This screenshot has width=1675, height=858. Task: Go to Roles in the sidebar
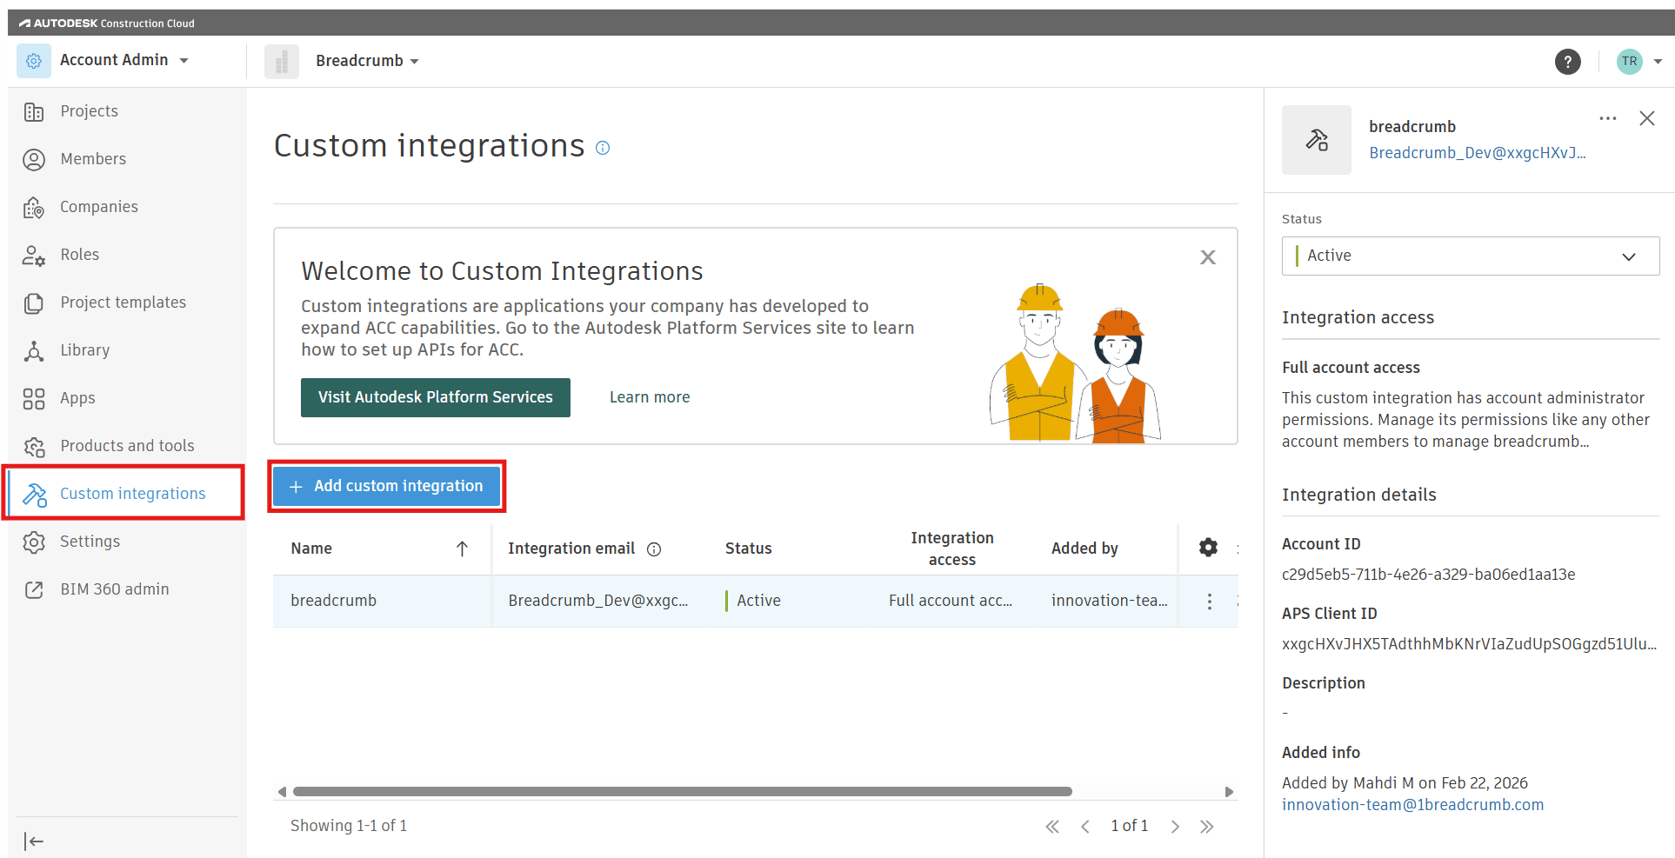[x=79, y=255]
